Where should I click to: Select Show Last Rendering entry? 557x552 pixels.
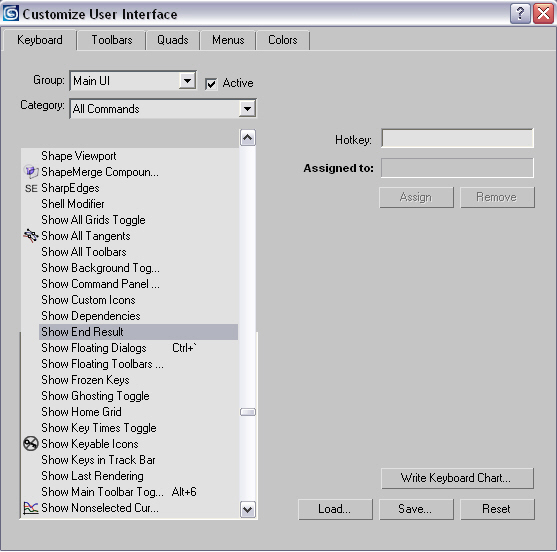92,476
